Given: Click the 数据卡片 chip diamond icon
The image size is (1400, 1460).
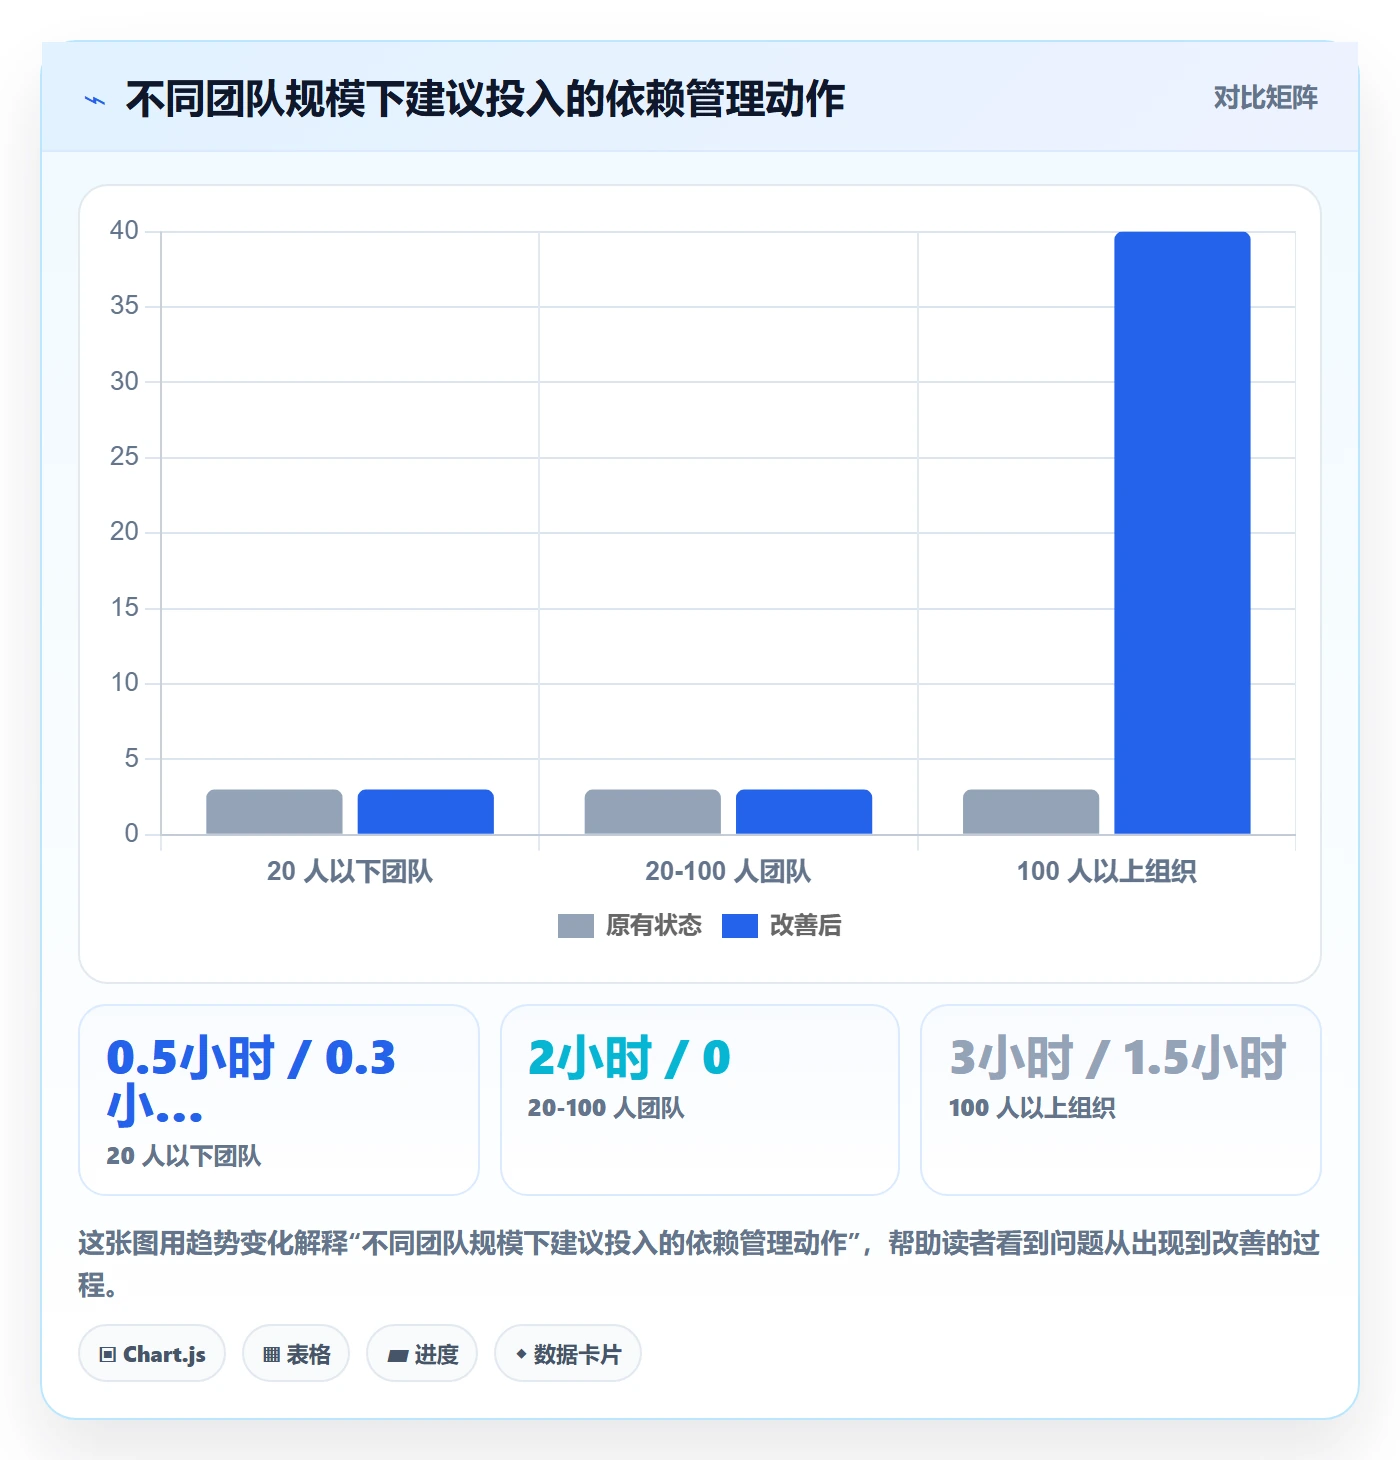Looking at the screenshot, I should point(521,1354).
